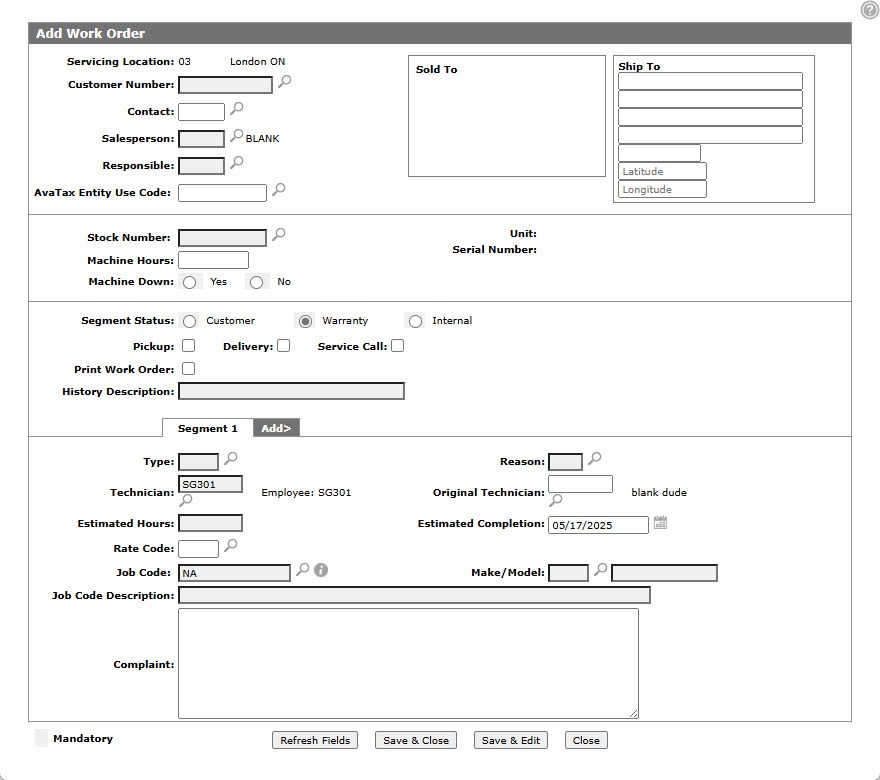Look up a Reason code
The height and width of the screenshot is (780, 880).
595,458
